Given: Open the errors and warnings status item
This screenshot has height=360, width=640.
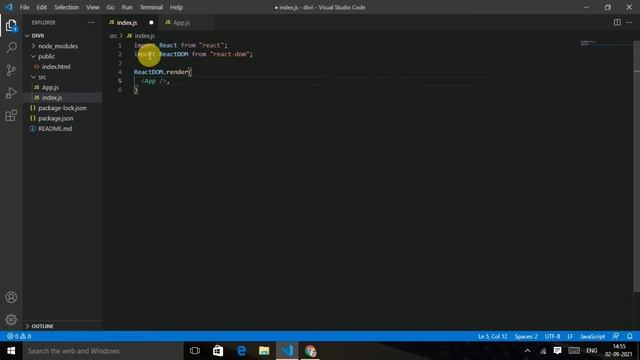Looking at the screenshot, I should tap(19, 336).
